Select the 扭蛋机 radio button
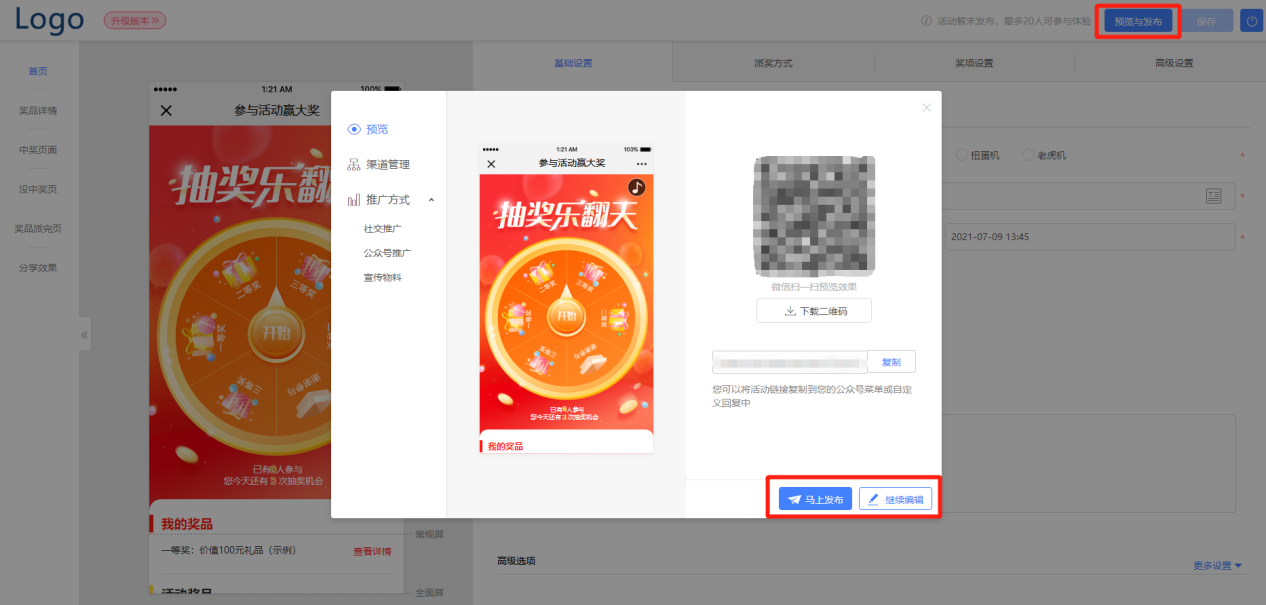The image size is (1266, 605). click(x=962, y=155)
